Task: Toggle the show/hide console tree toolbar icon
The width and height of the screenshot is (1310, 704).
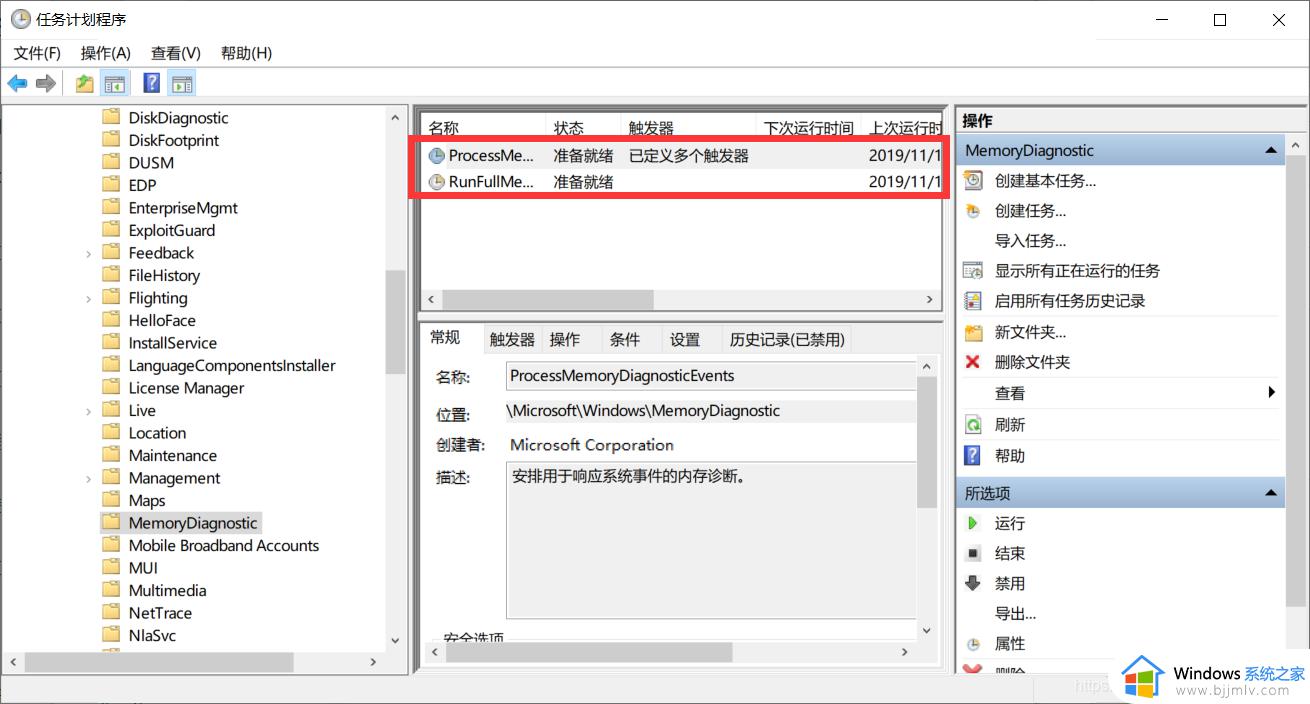Action: [x=114, y=83]
